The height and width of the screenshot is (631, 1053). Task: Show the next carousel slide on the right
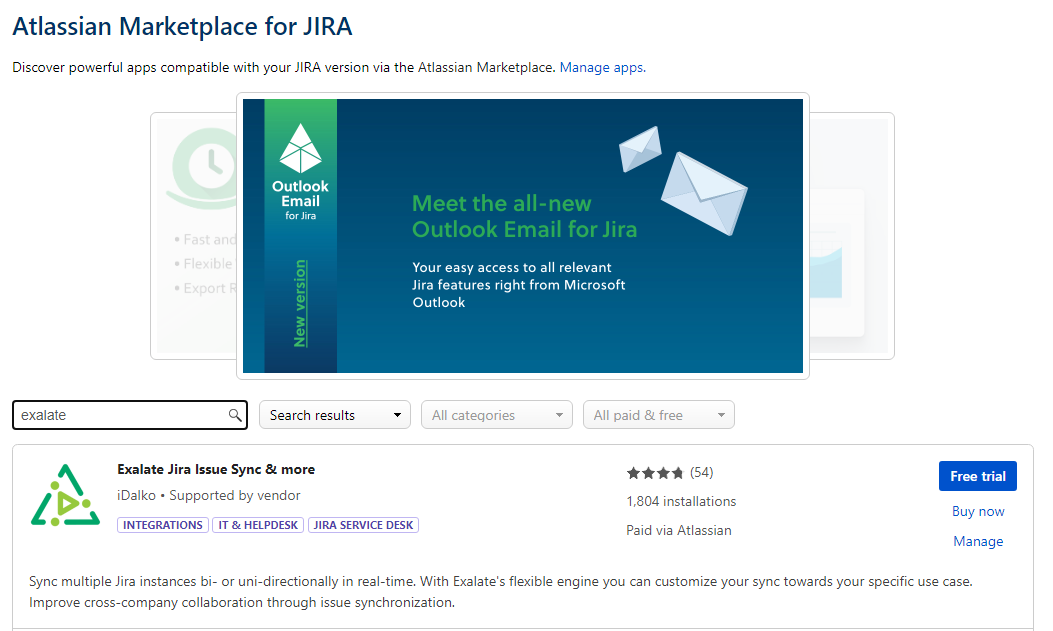point(852,236)
